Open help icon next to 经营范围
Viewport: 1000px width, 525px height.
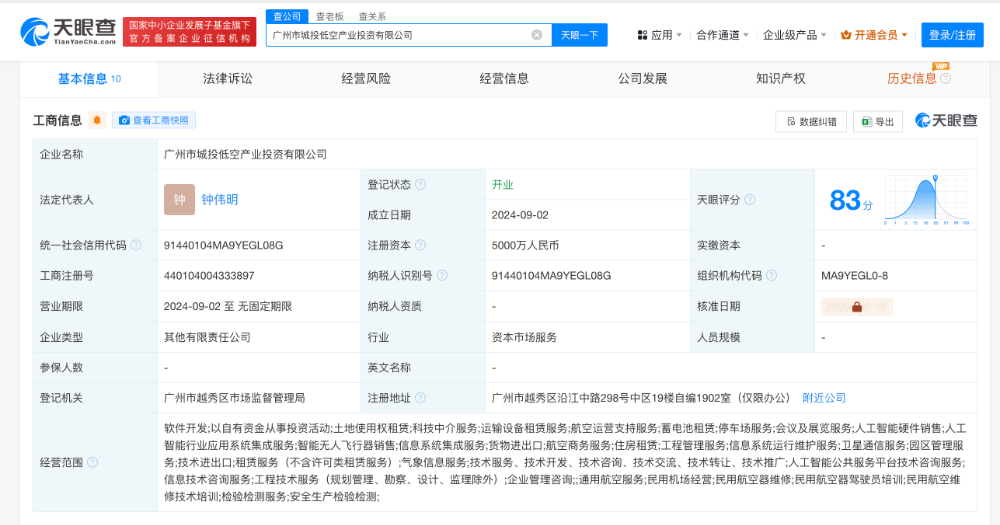(92, 462)
